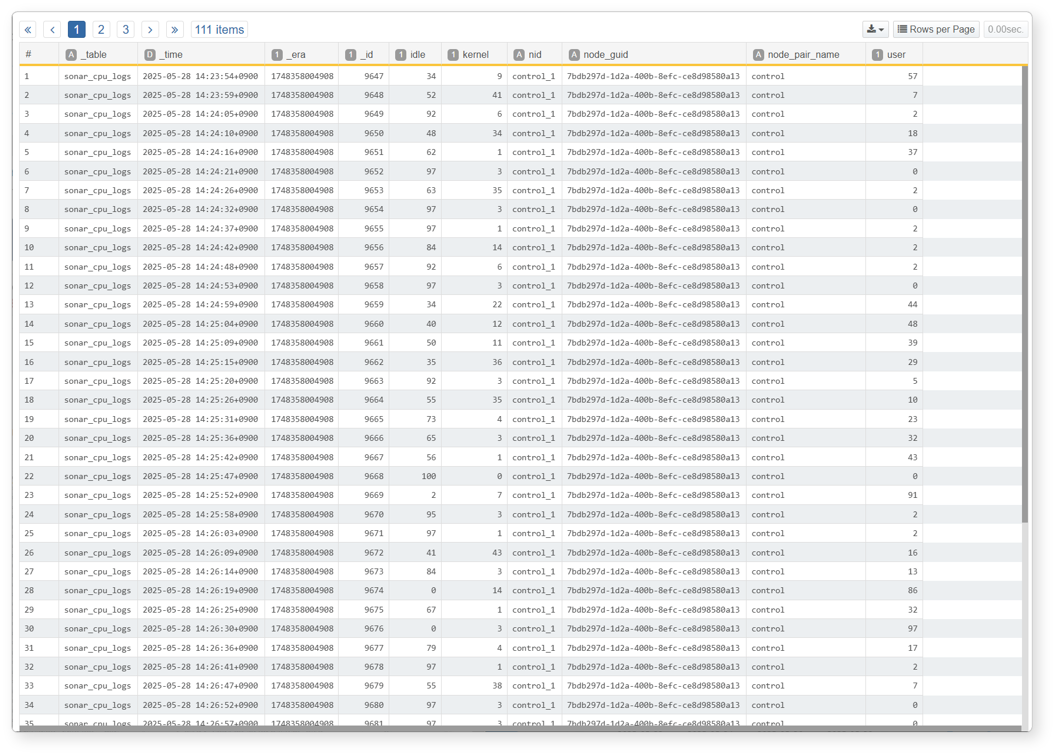Image resolution: width=1055 pixels, height=755 pixels.
Task: Sort by the node_pair_name column header
Action: (805, 55)
